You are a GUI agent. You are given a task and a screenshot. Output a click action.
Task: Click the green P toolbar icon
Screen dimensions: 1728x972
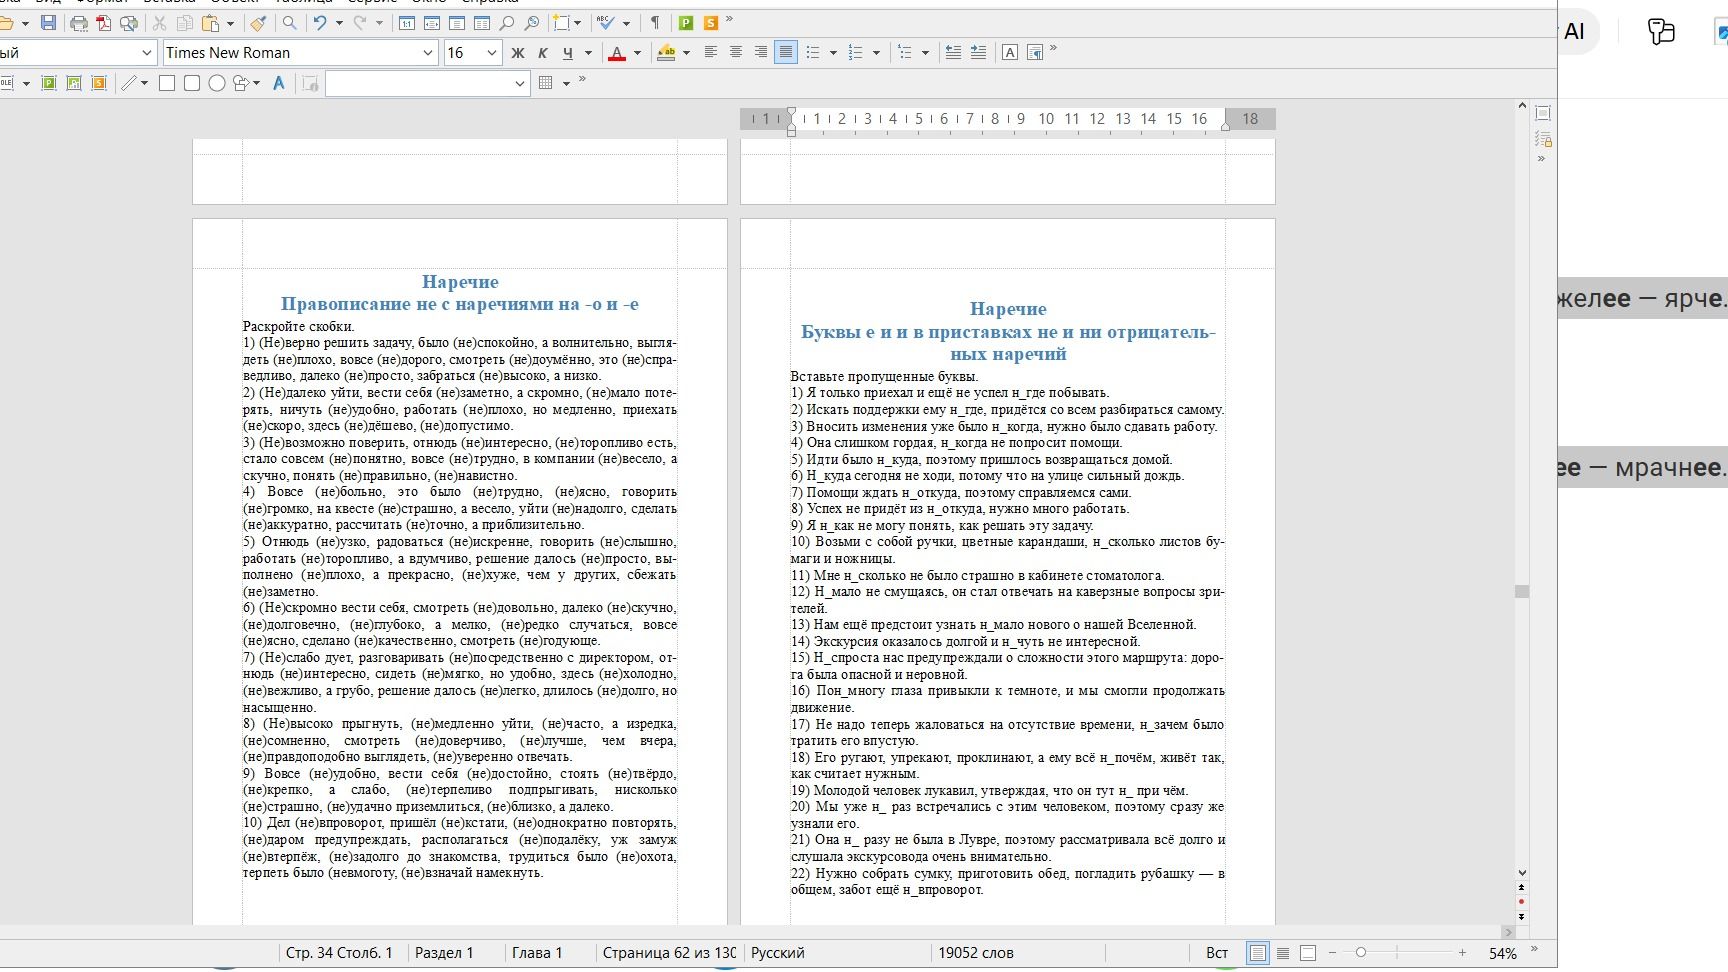(686, 23)
